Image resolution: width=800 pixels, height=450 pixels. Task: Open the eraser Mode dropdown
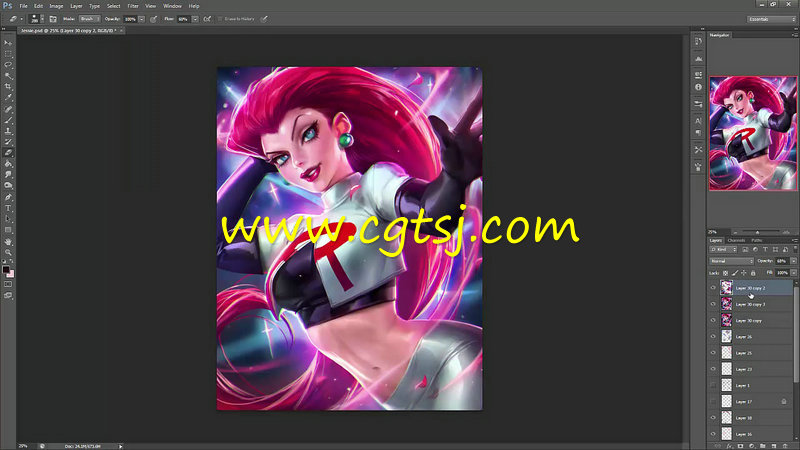[90, 19]
